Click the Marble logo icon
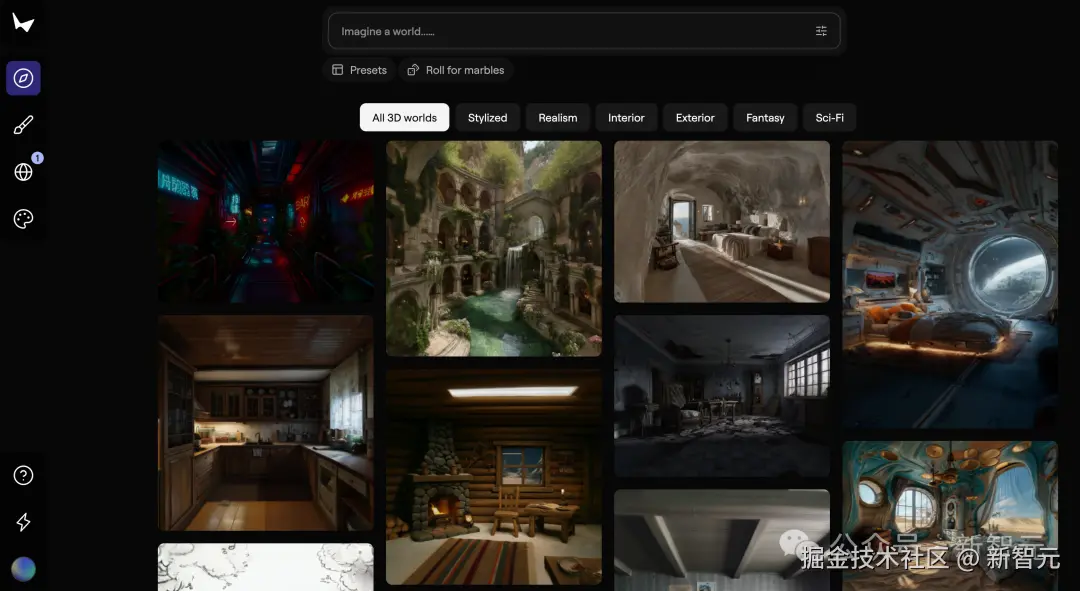The width and height of the screenshot is (1080, 591). 23,23
